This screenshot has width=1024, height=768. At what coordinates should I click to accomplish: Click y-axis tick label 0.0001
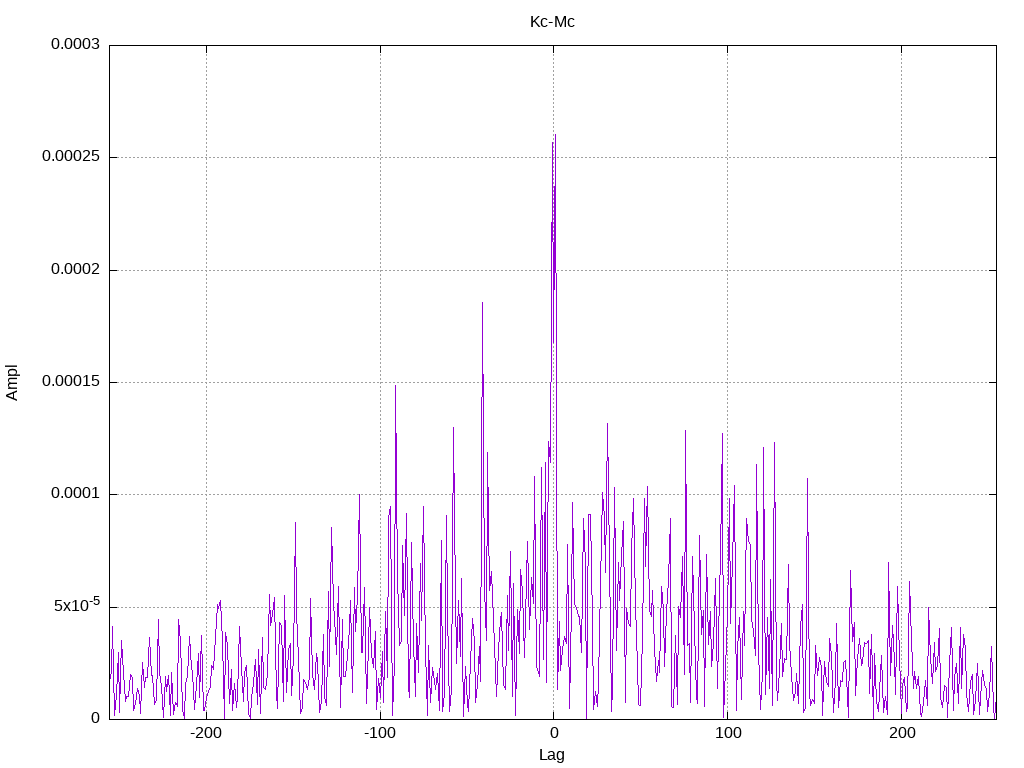pyautogui.click(x=76, y=494)
